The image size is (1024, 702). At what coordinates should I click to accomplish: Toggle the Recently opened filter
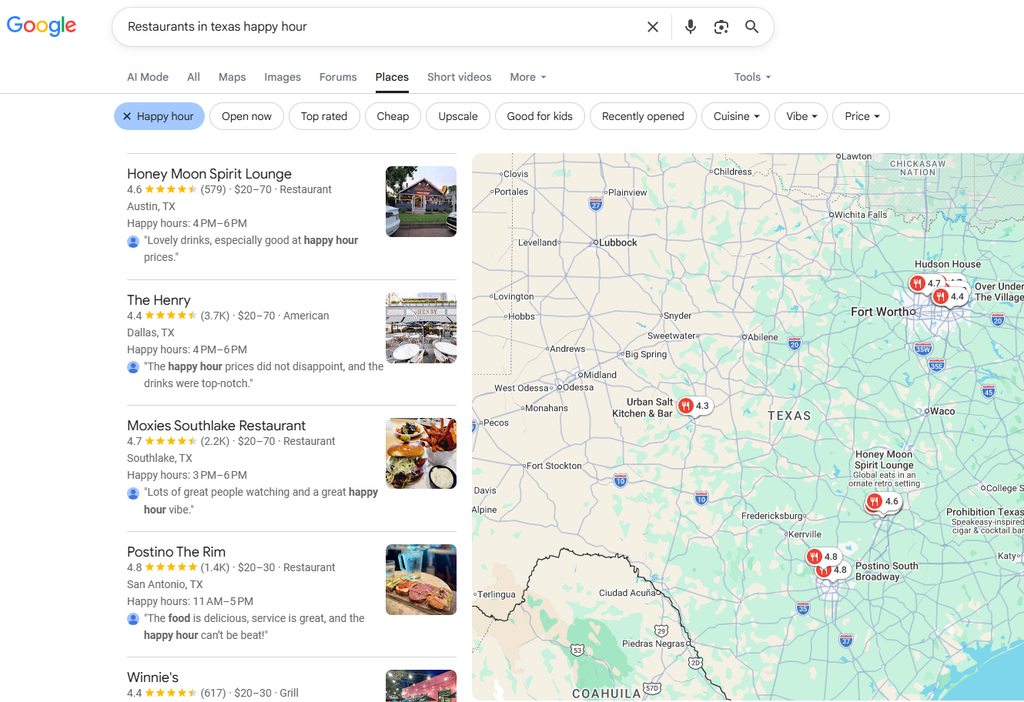pos(643,116)
